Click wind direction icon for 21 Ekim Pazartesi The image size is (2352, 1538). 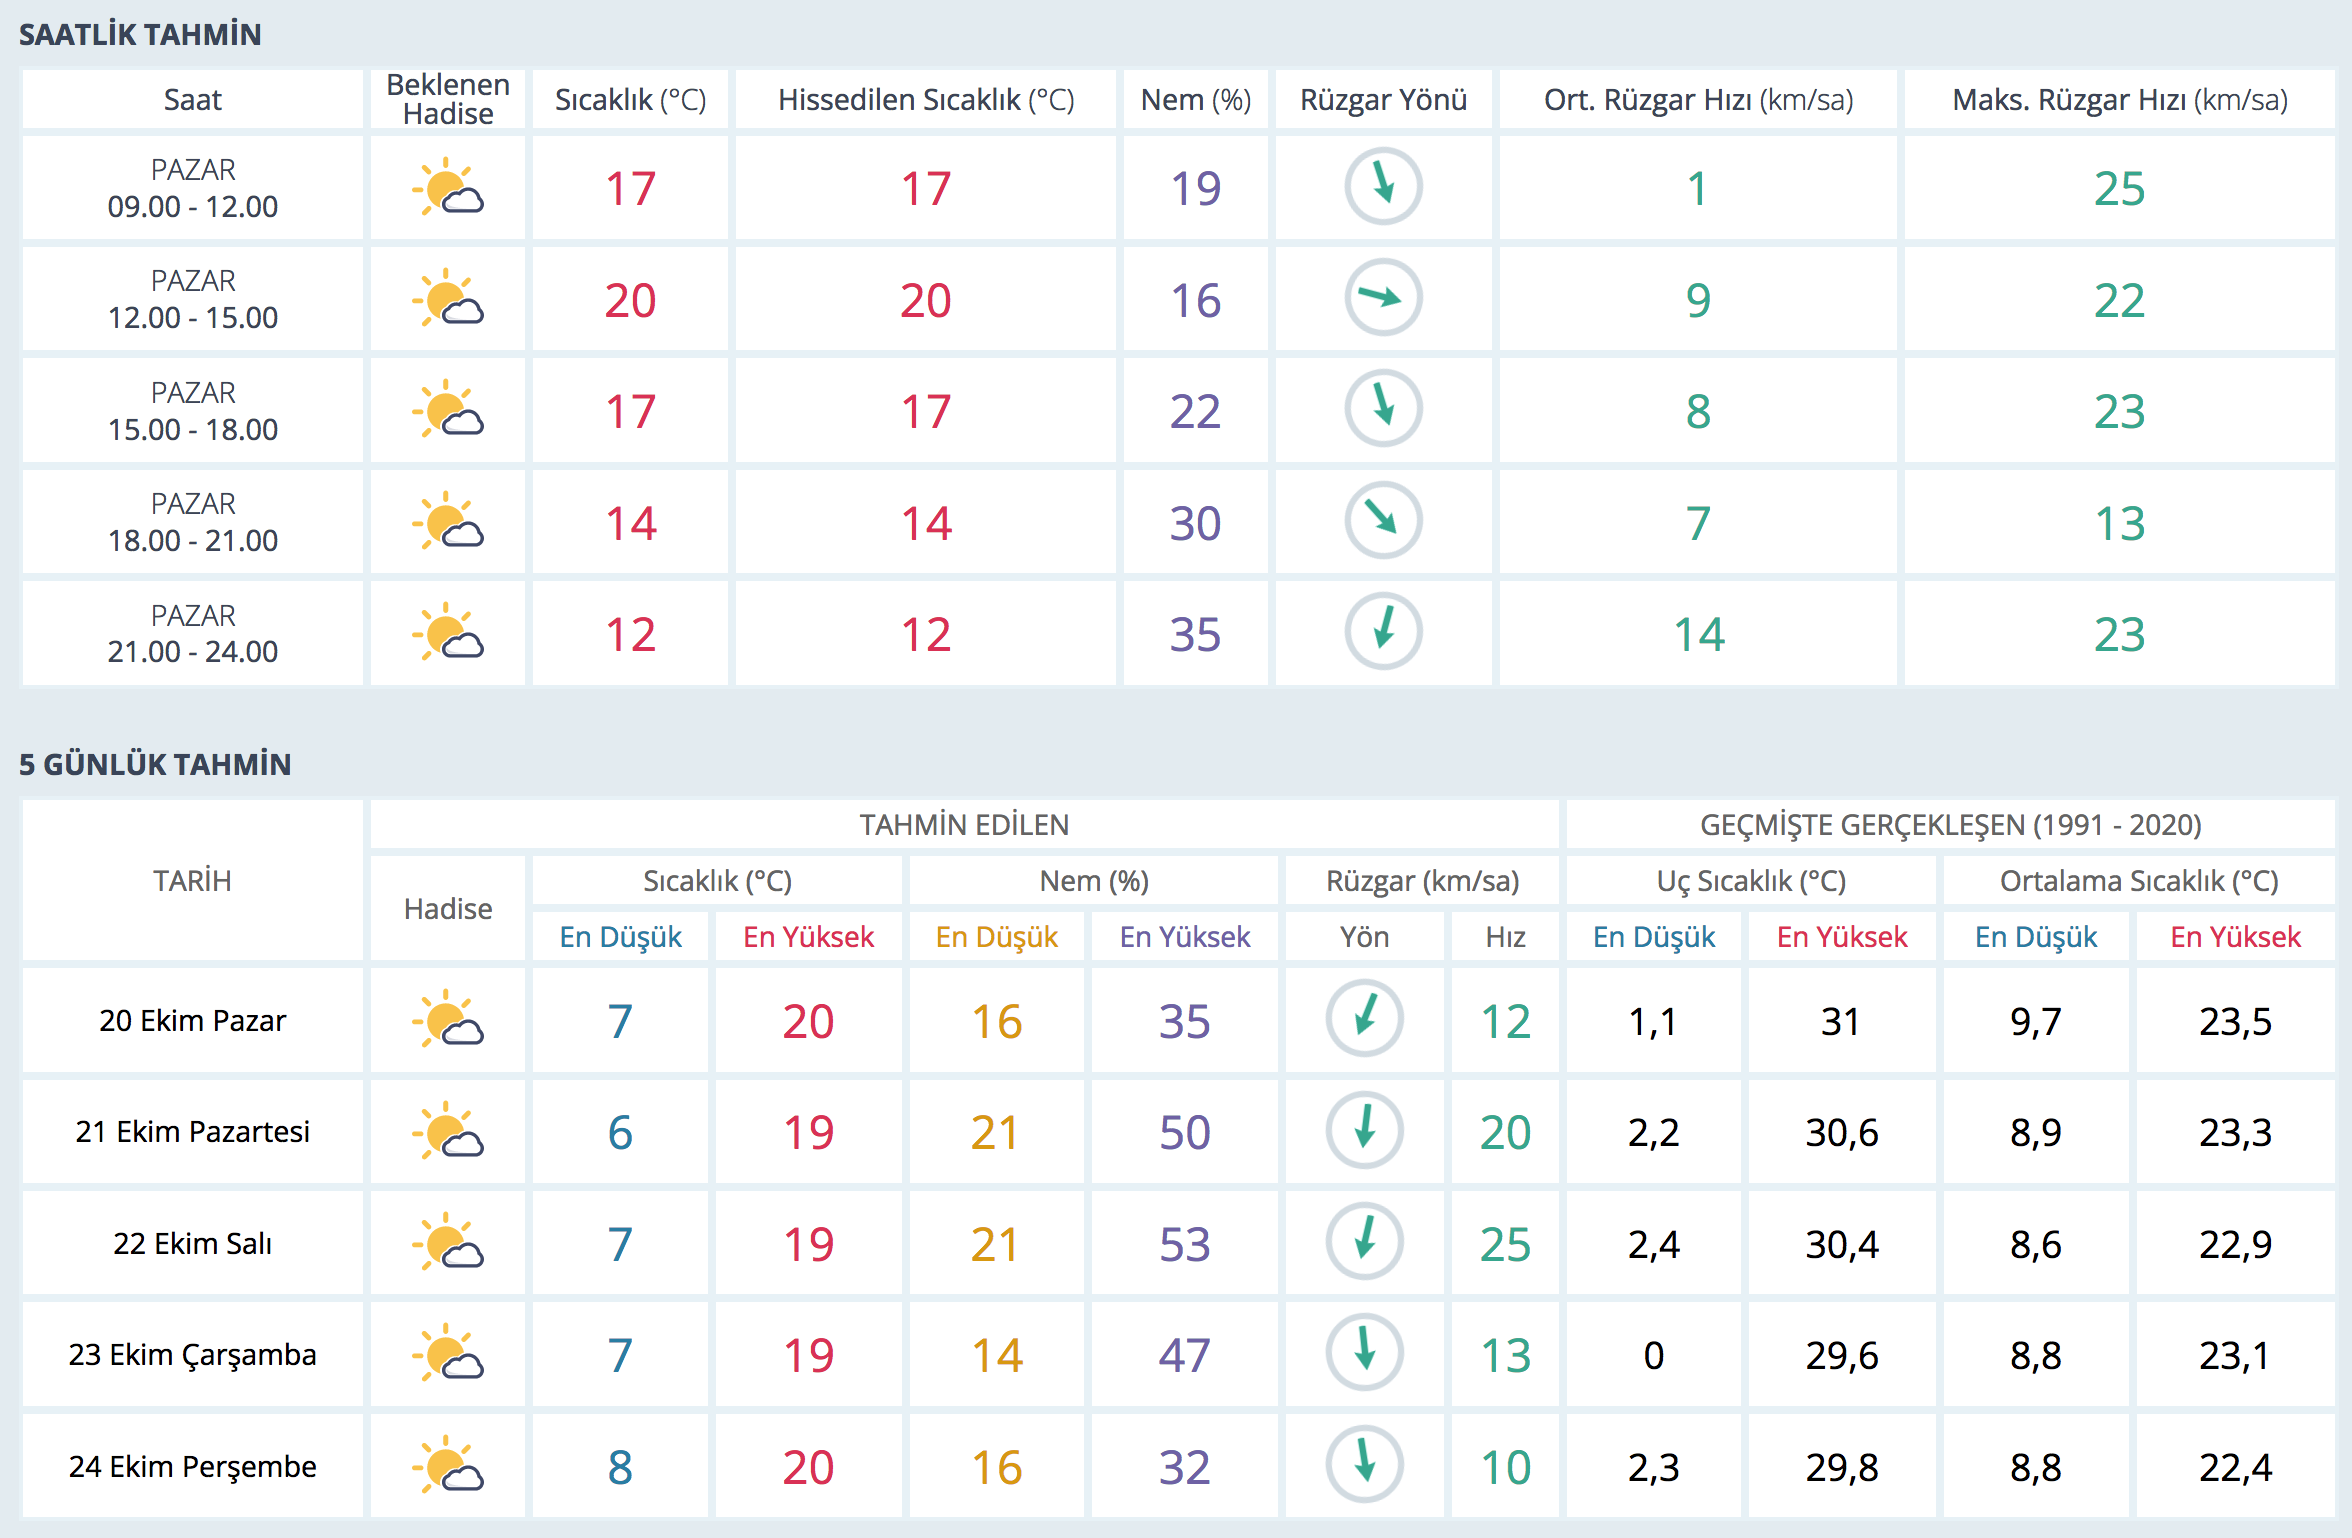(x=1364, y=1131)
